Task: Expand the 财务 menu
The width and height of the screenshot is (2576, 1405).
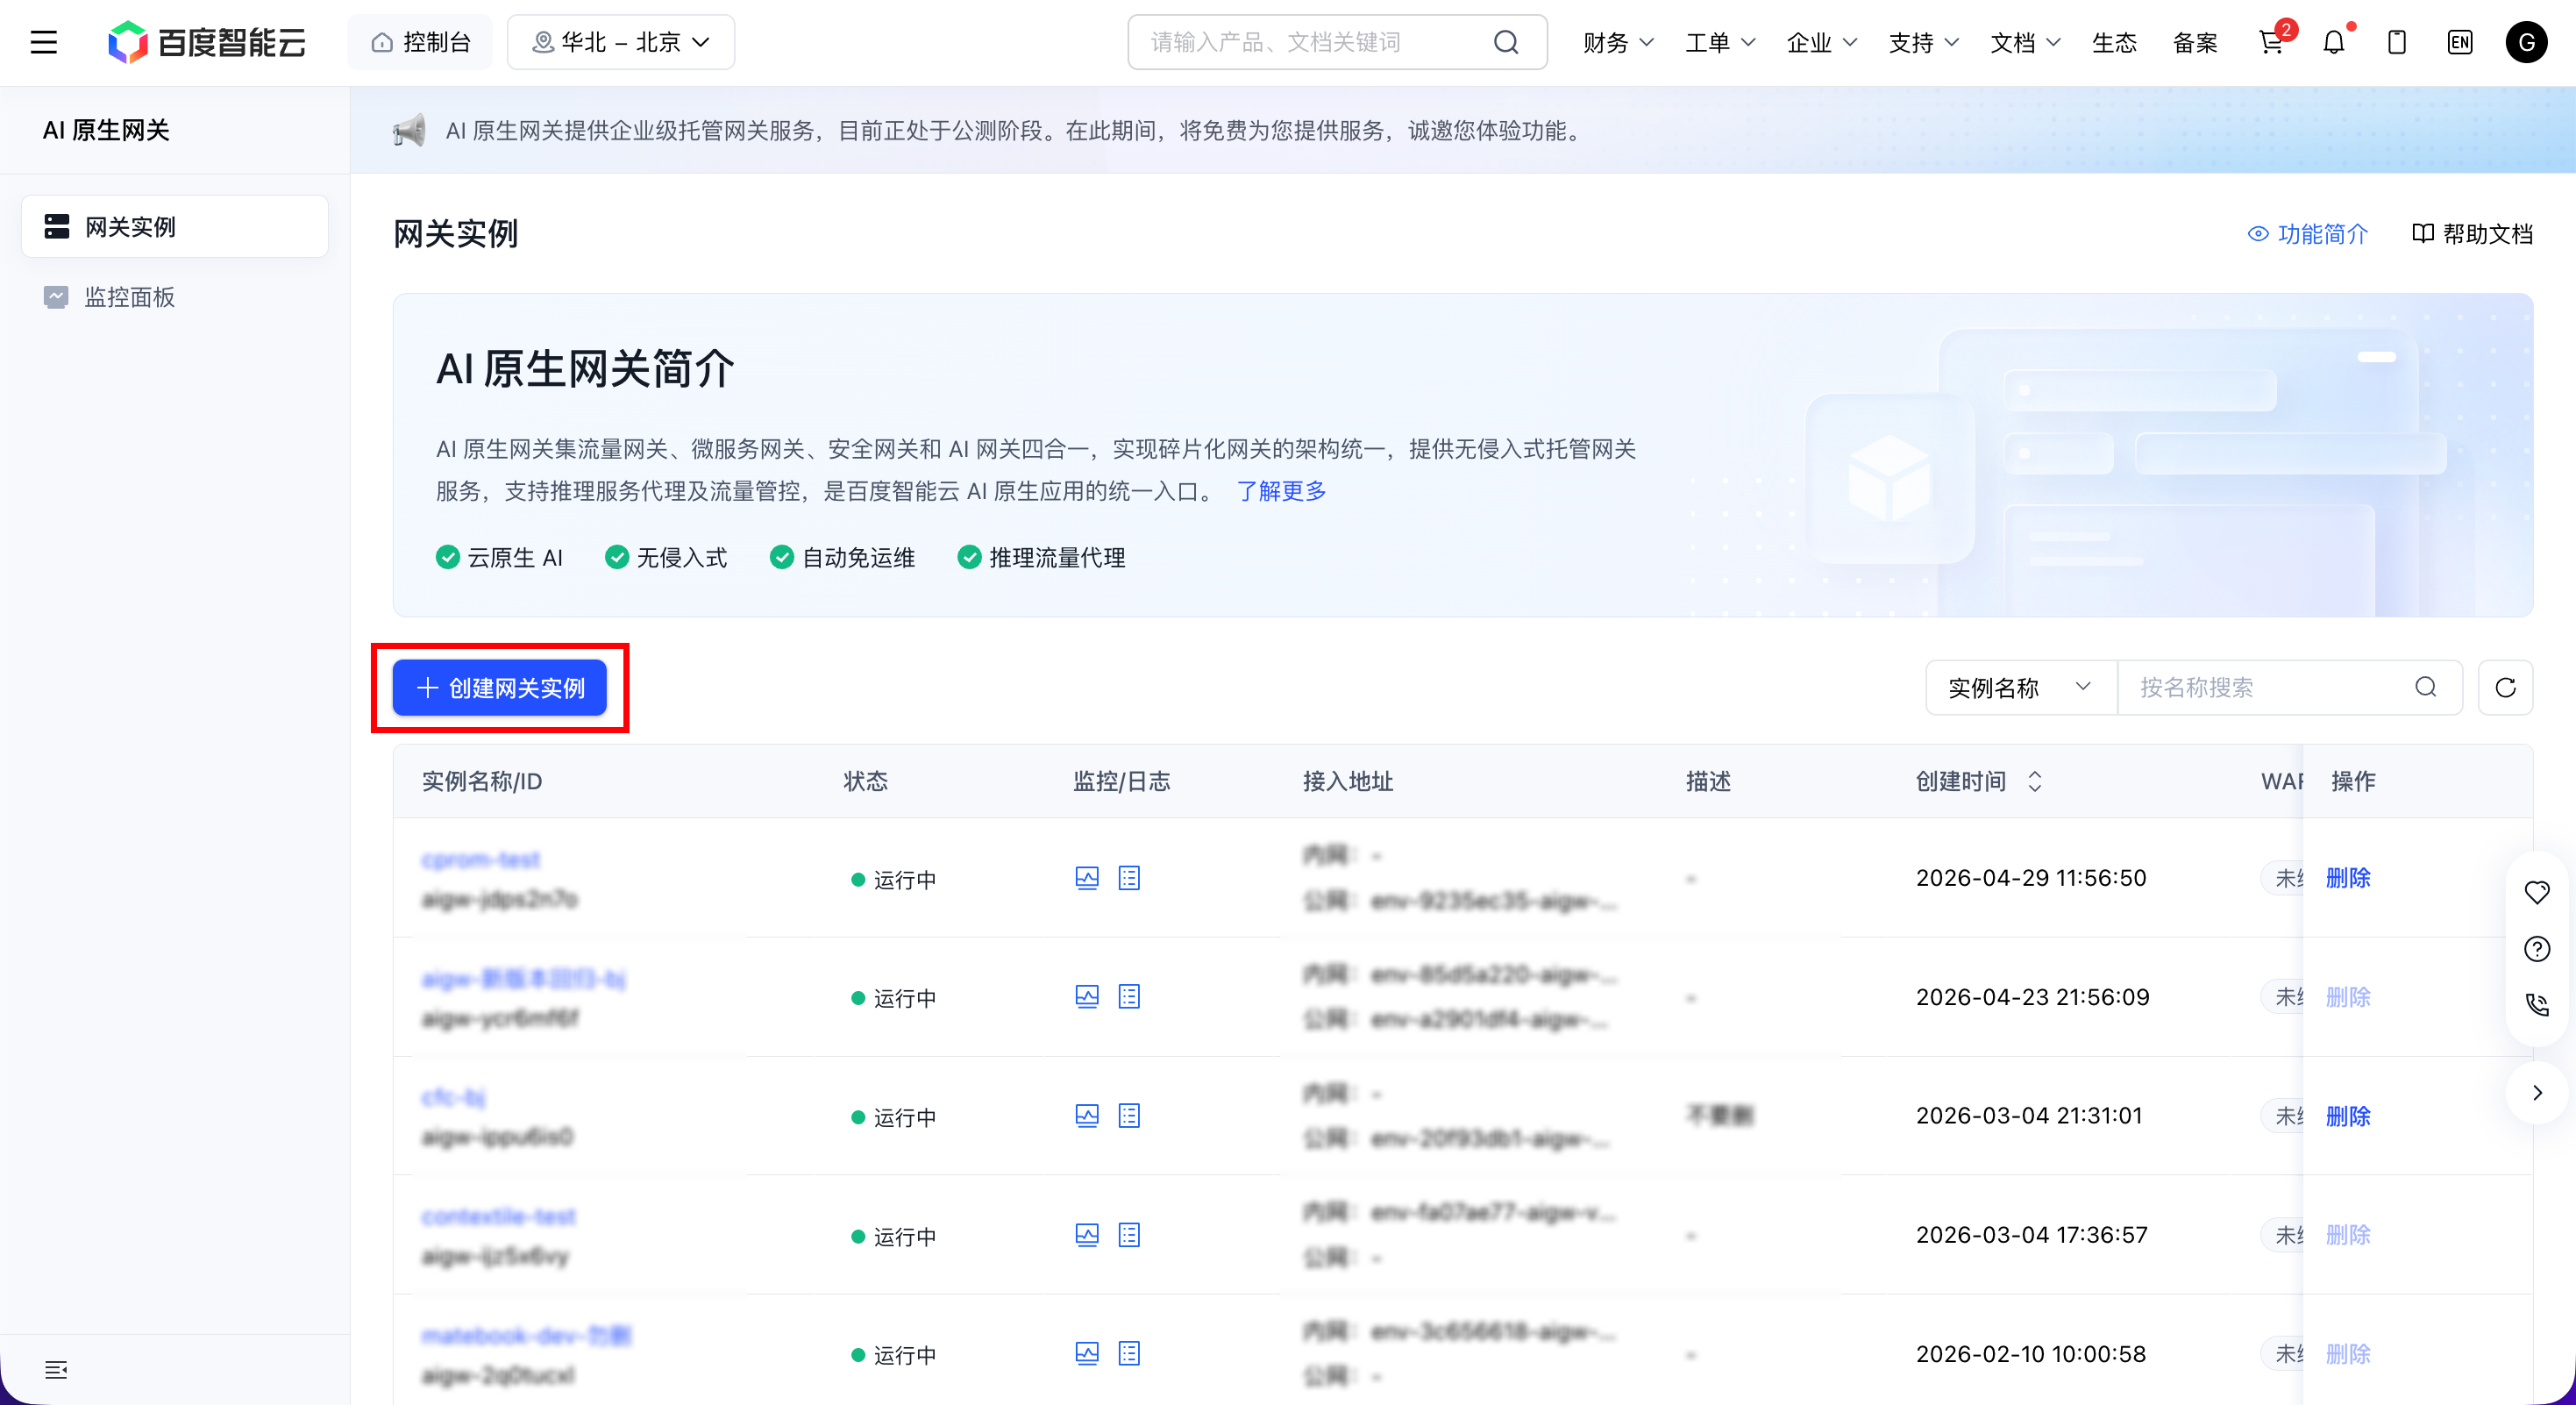Action: point(1618,42)
